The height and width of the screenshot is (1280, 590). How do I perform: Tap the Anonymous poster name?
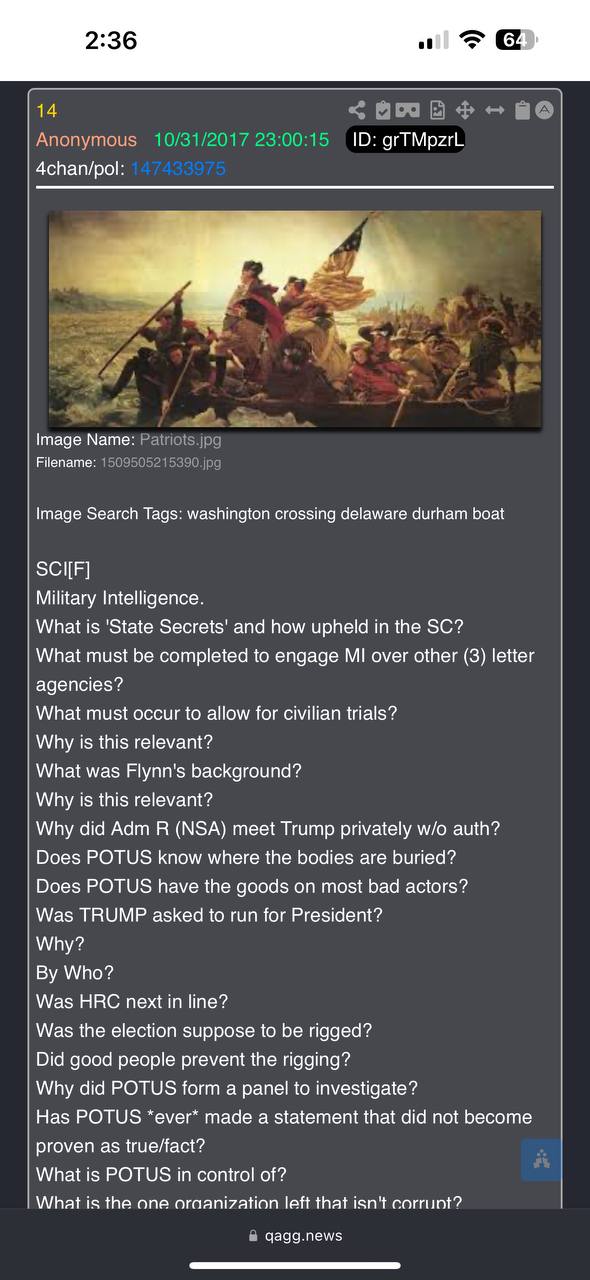(86, 140)
